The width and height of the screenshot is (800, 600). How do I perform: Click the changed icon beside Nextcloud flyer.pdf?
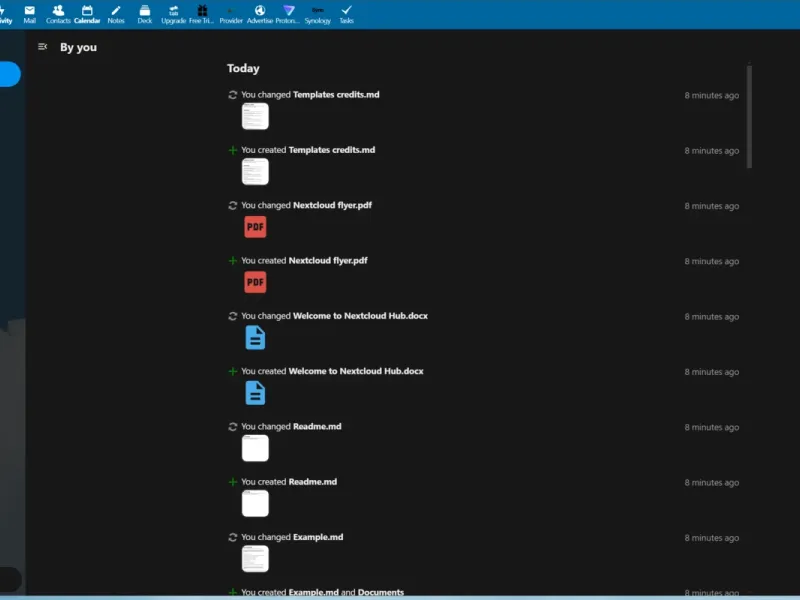(233, 206)
